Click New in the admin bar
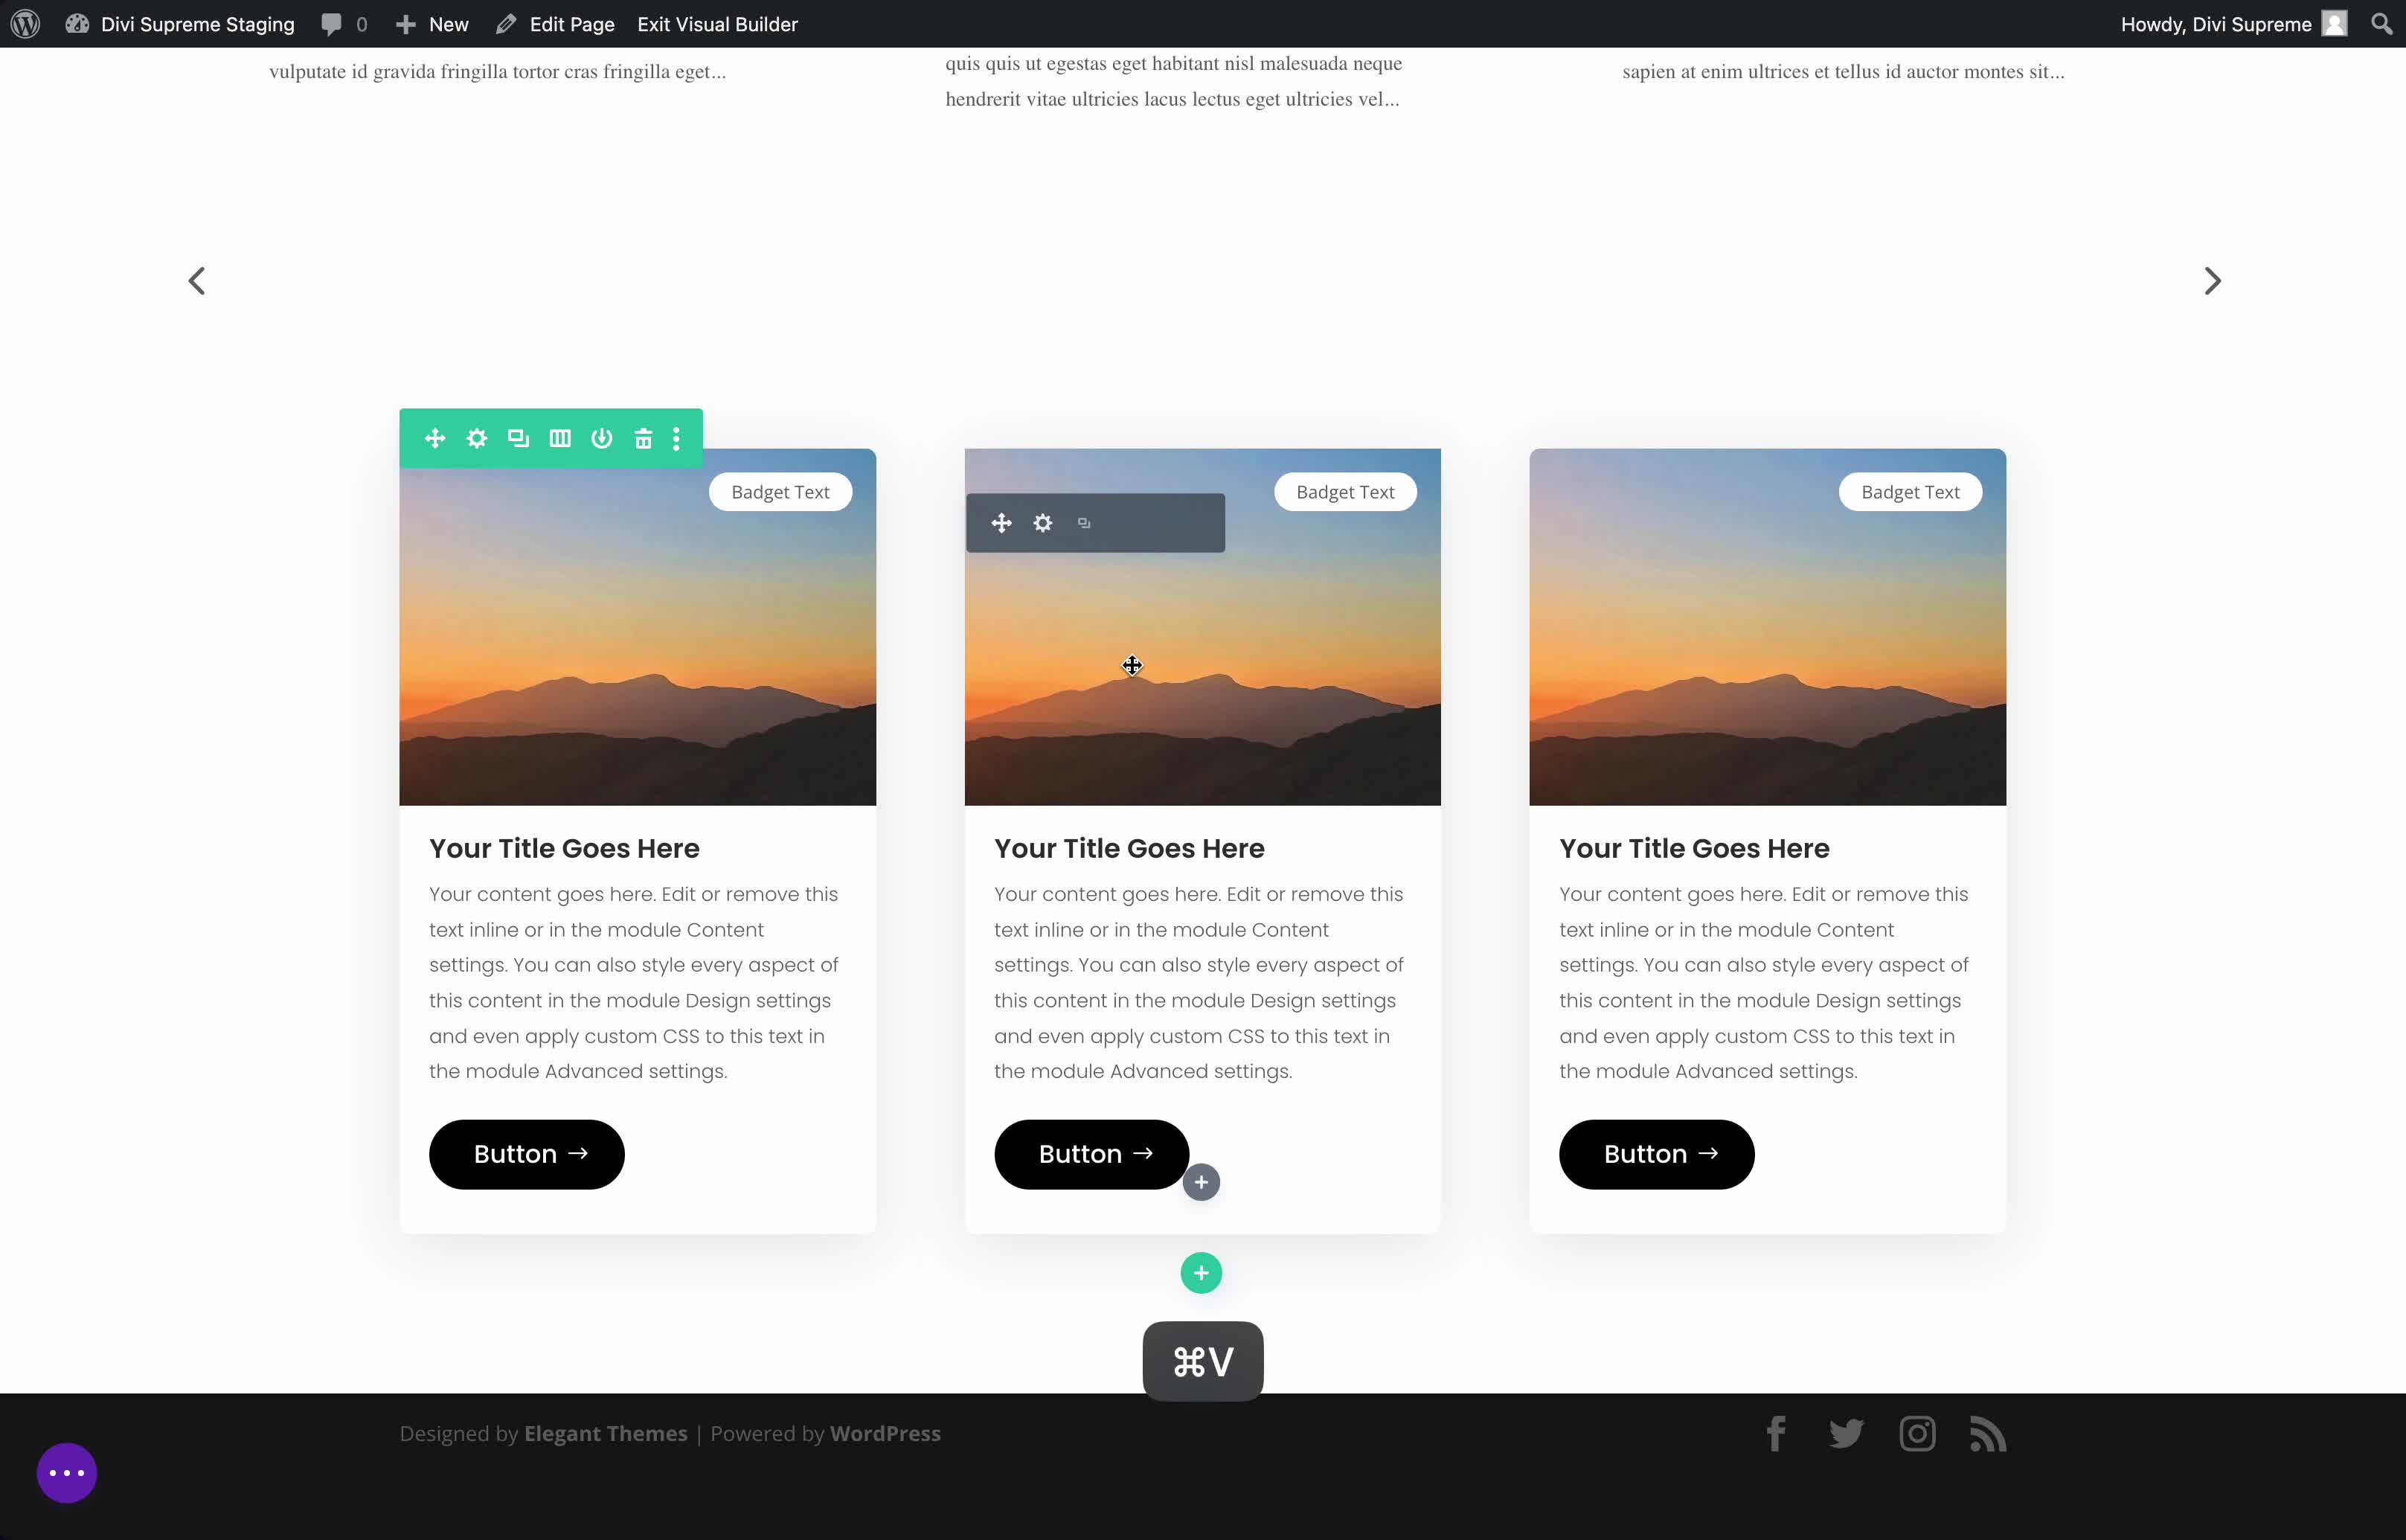 point(432,24)
